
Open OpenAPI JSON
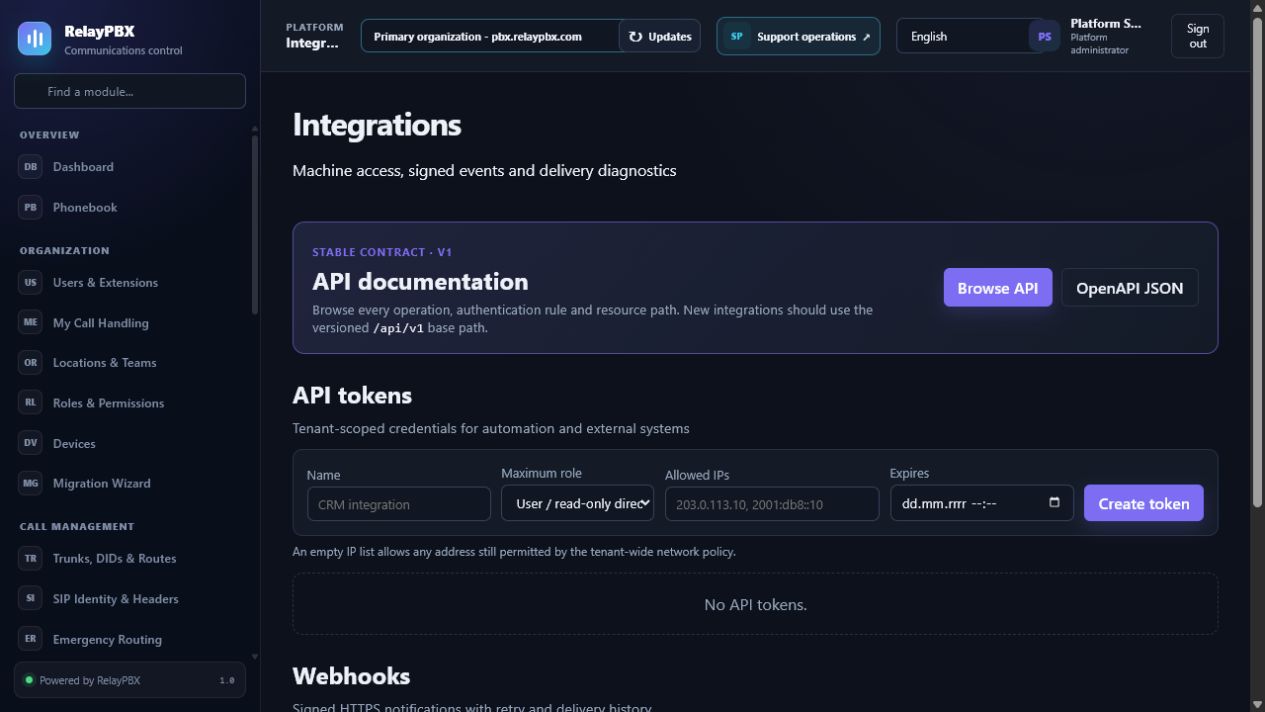click(1129, 288)
